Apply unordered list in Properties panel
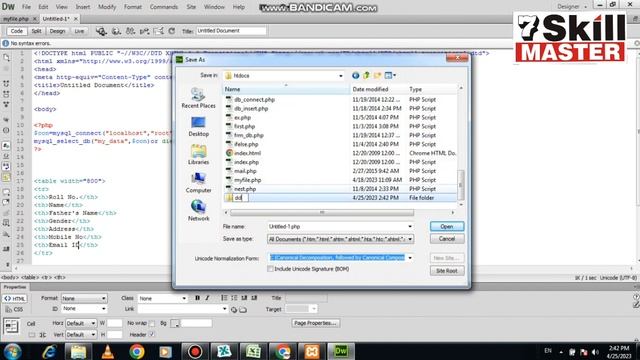The height and width of the screenshot is (360, 640). (x=224, y=298)
